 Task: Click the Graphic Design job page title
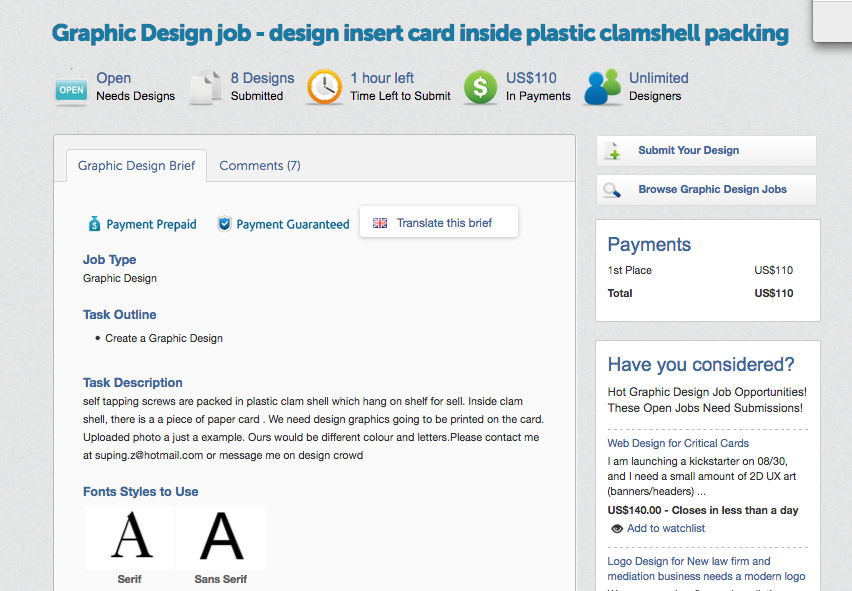[x=420, y=33]
